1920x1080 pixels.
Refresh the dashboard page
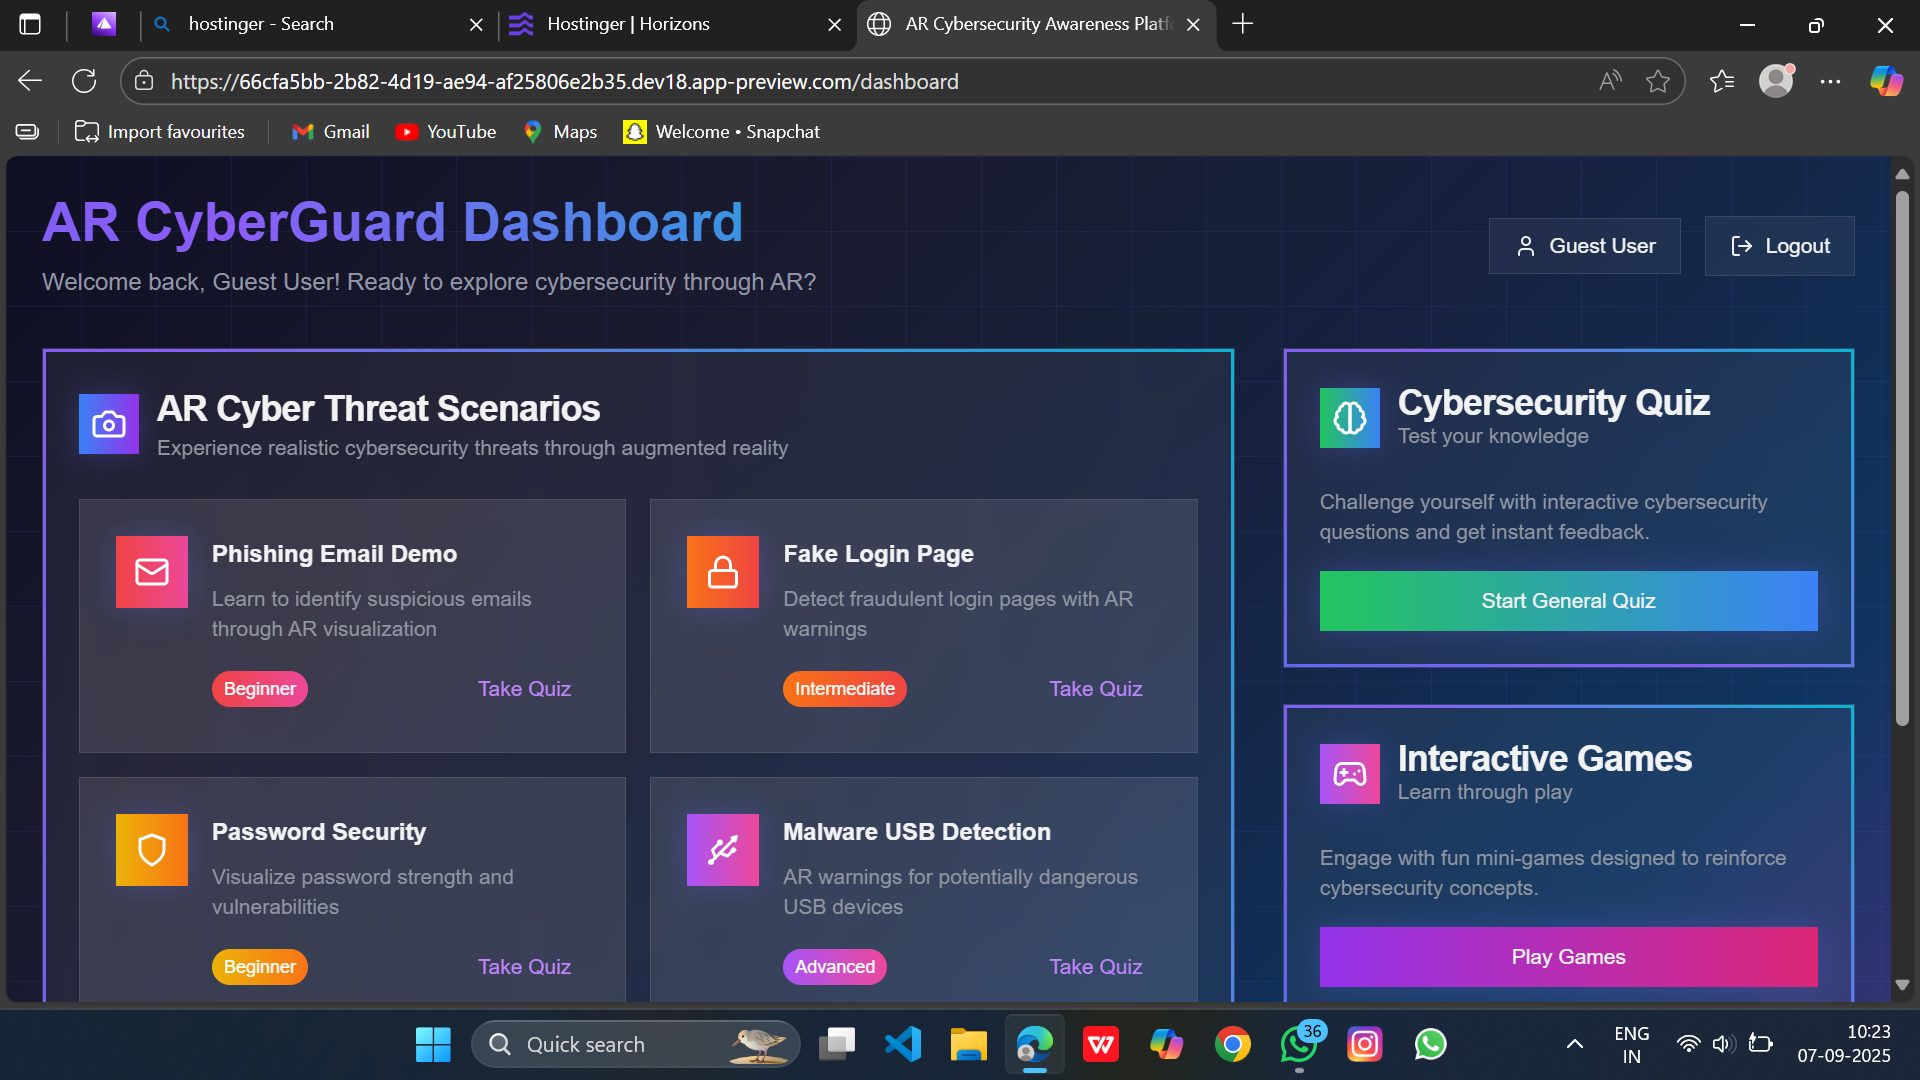[84, 82]
